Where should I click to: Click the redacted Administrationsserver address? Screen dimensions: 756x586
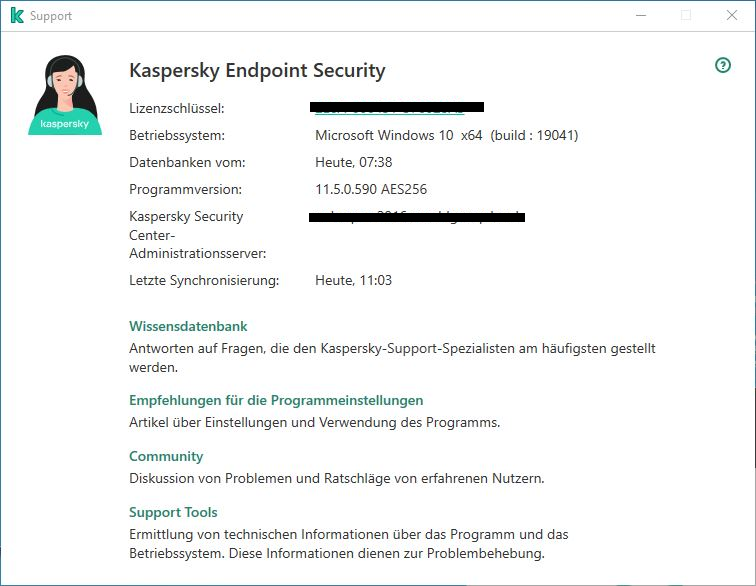pos(417,217)
